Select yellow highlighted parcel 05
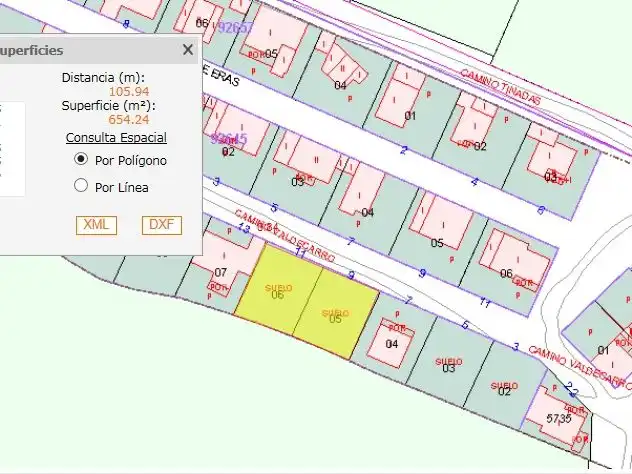Image resolution: width=632 pixels, height=474 pixels. click(335, 316)
